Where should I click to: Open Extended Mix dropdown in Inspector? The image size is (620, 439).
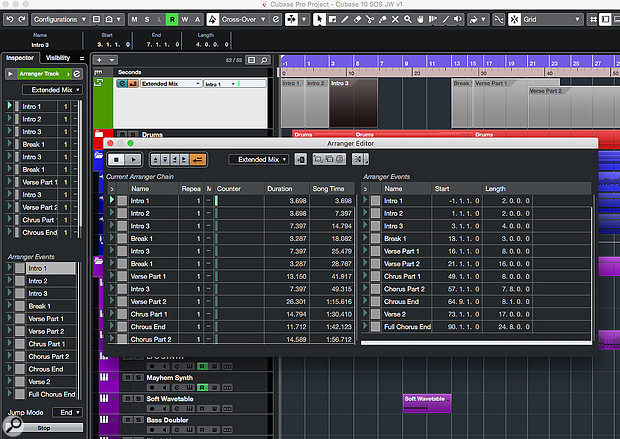pos(52,90)
